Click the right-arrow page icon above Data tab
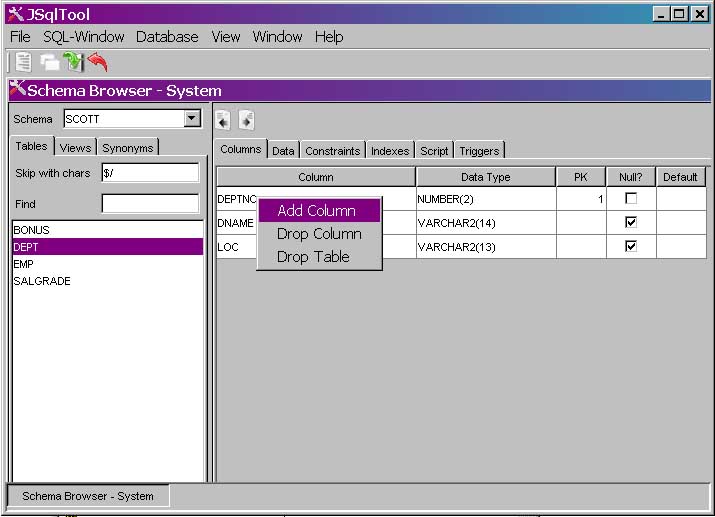Screen dimensions: 715x517 pos(246,120)
